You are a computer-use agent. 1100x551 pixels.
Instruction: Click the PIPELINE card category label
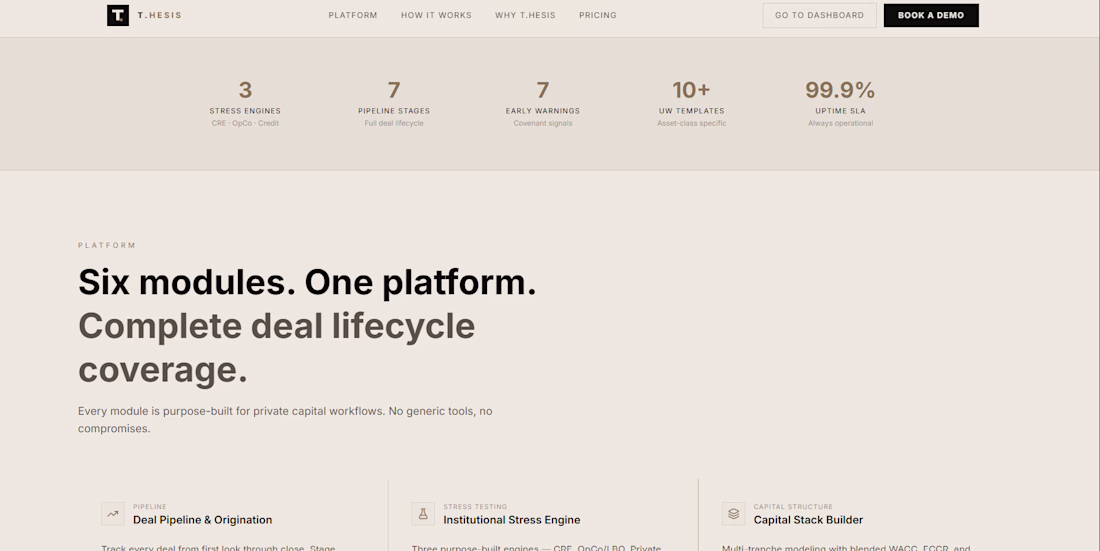click(x=150, y=507)
